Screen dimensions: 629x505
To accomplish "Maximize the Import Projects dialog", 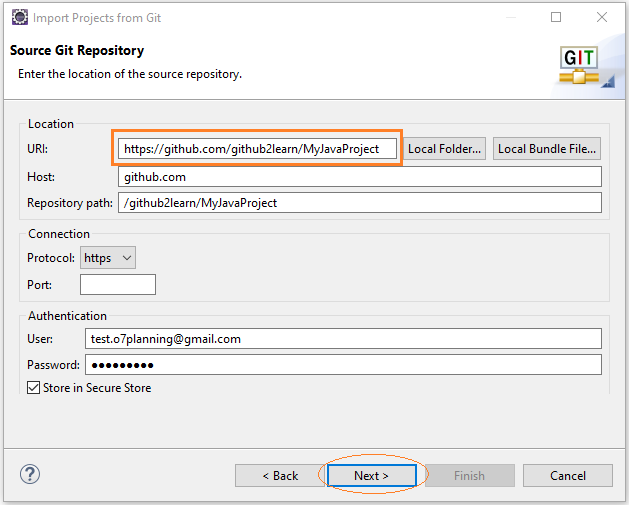I will (x=556, y=17).
